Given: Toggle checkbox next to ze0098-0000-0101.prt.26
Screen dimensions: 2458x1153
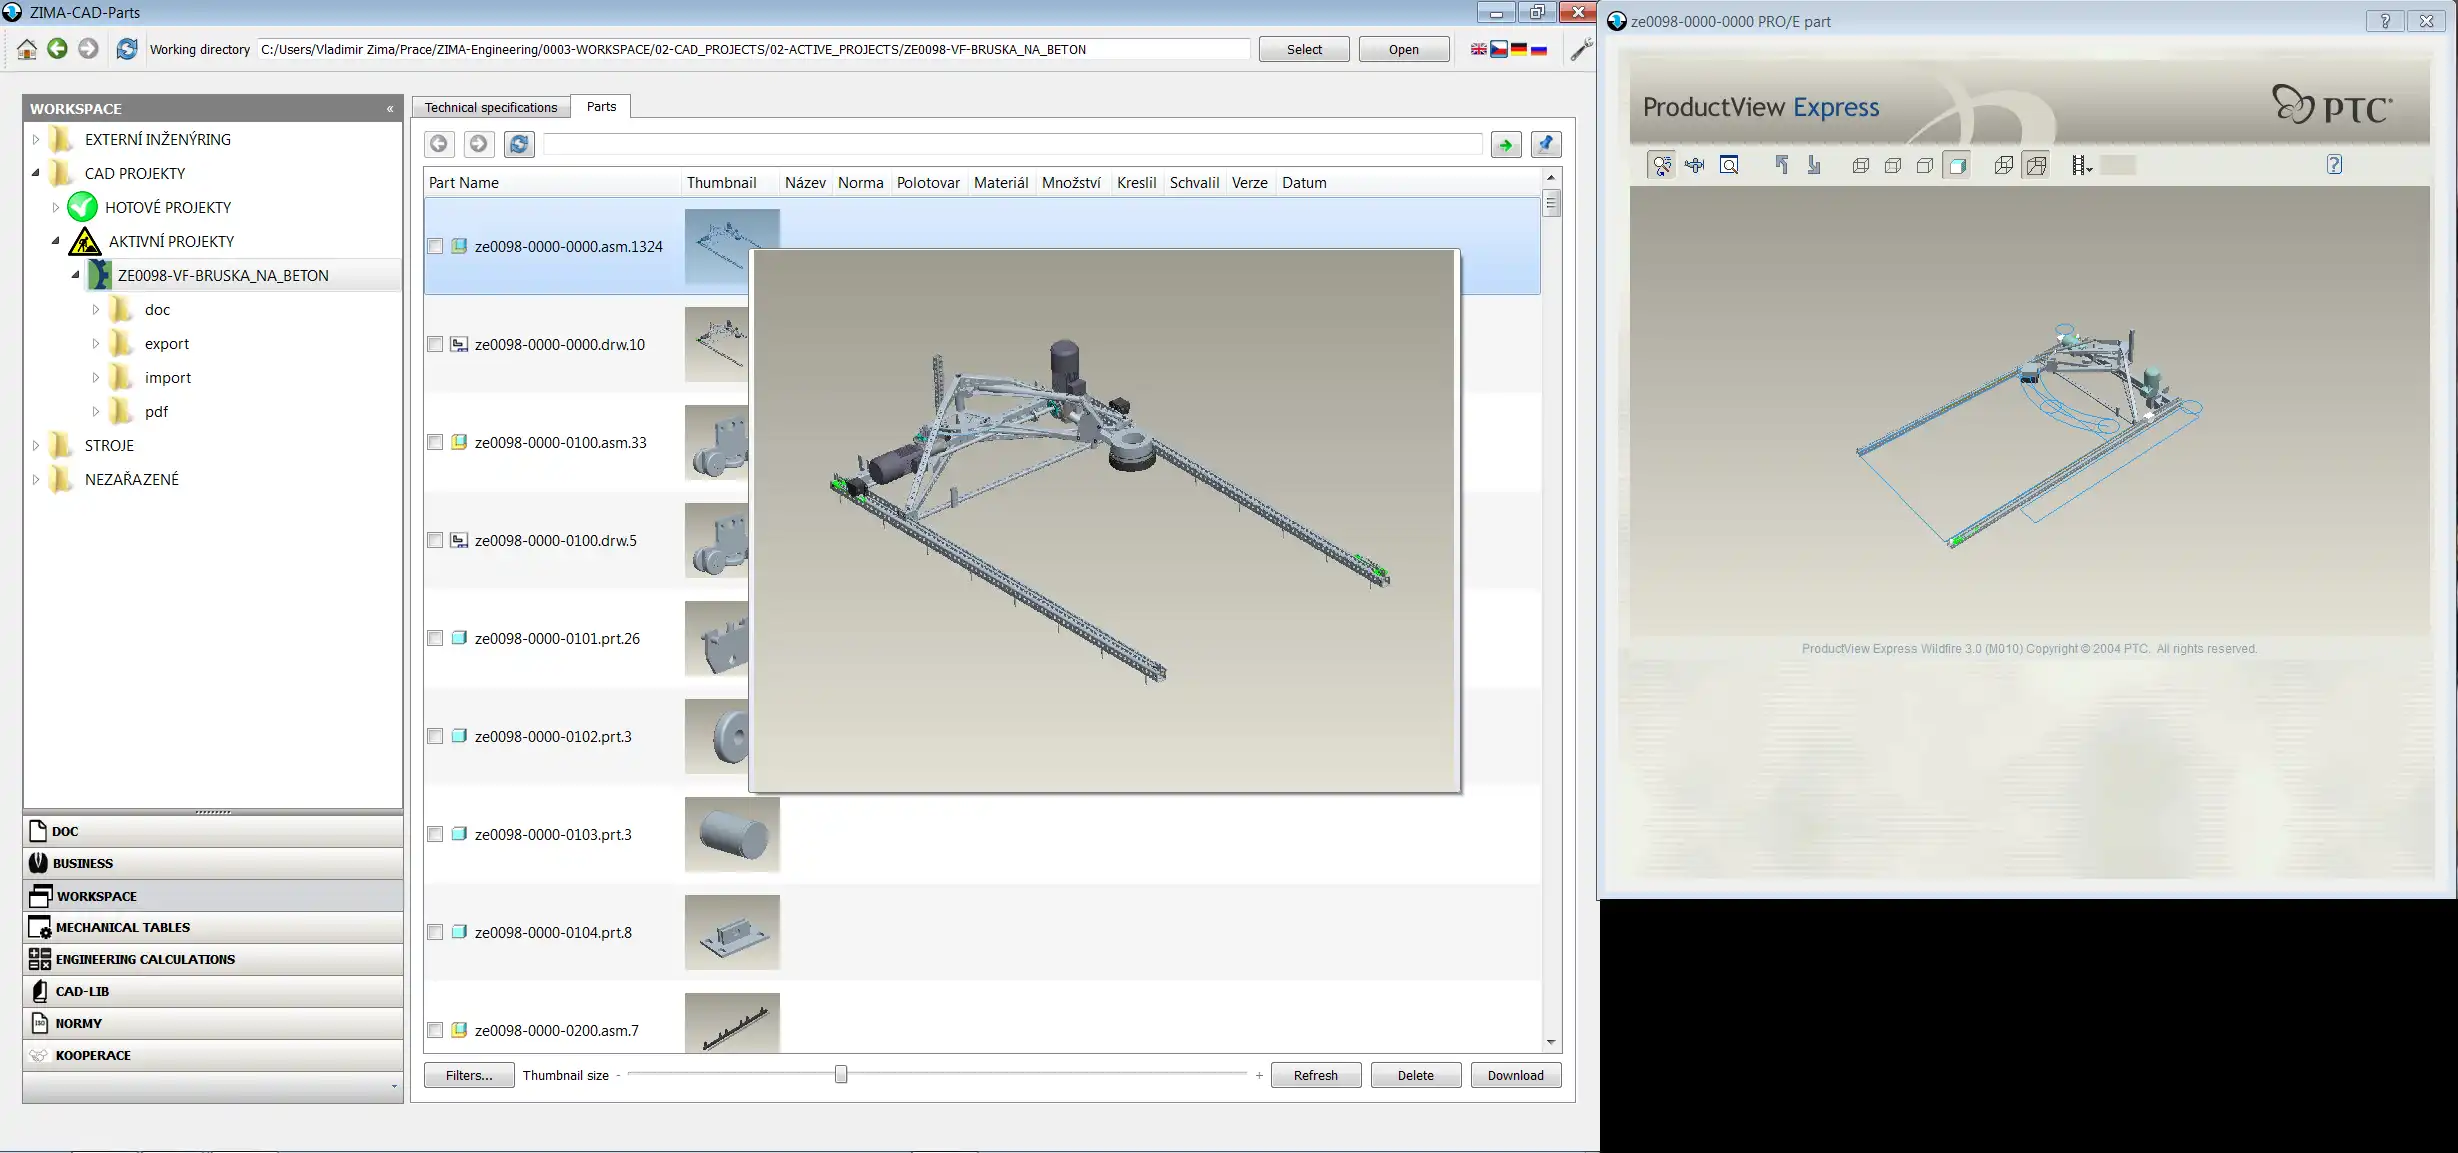Looking at the screenshot, I should click(x=434, y=638).
